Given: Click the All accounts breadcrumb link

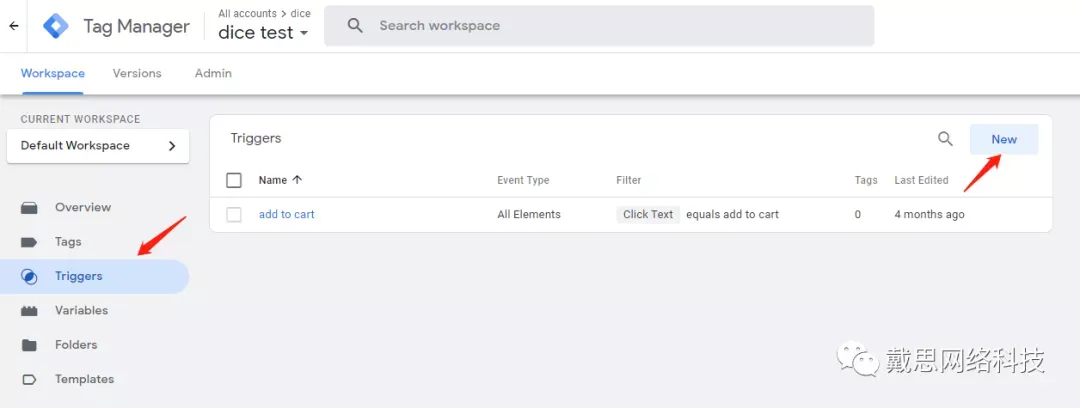Looking at the screenshot, I should (x=247, y=13).
